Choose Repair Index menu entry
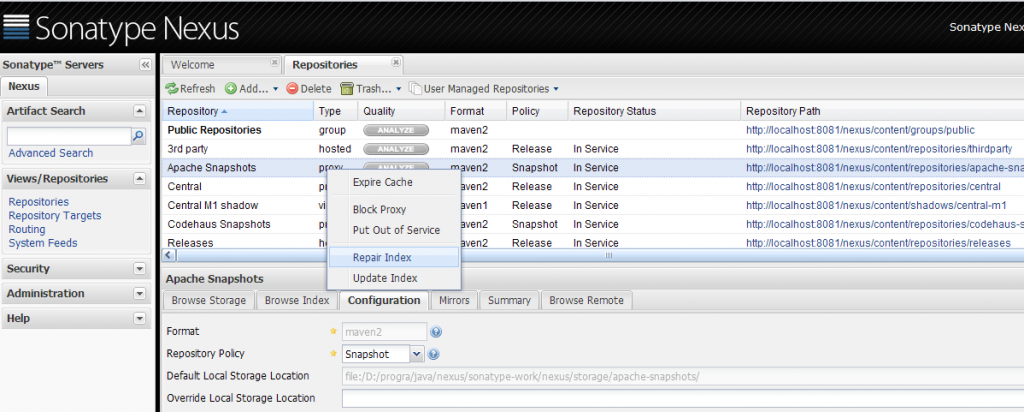Screen dimensions: 1024x412 tap(394, 257)
